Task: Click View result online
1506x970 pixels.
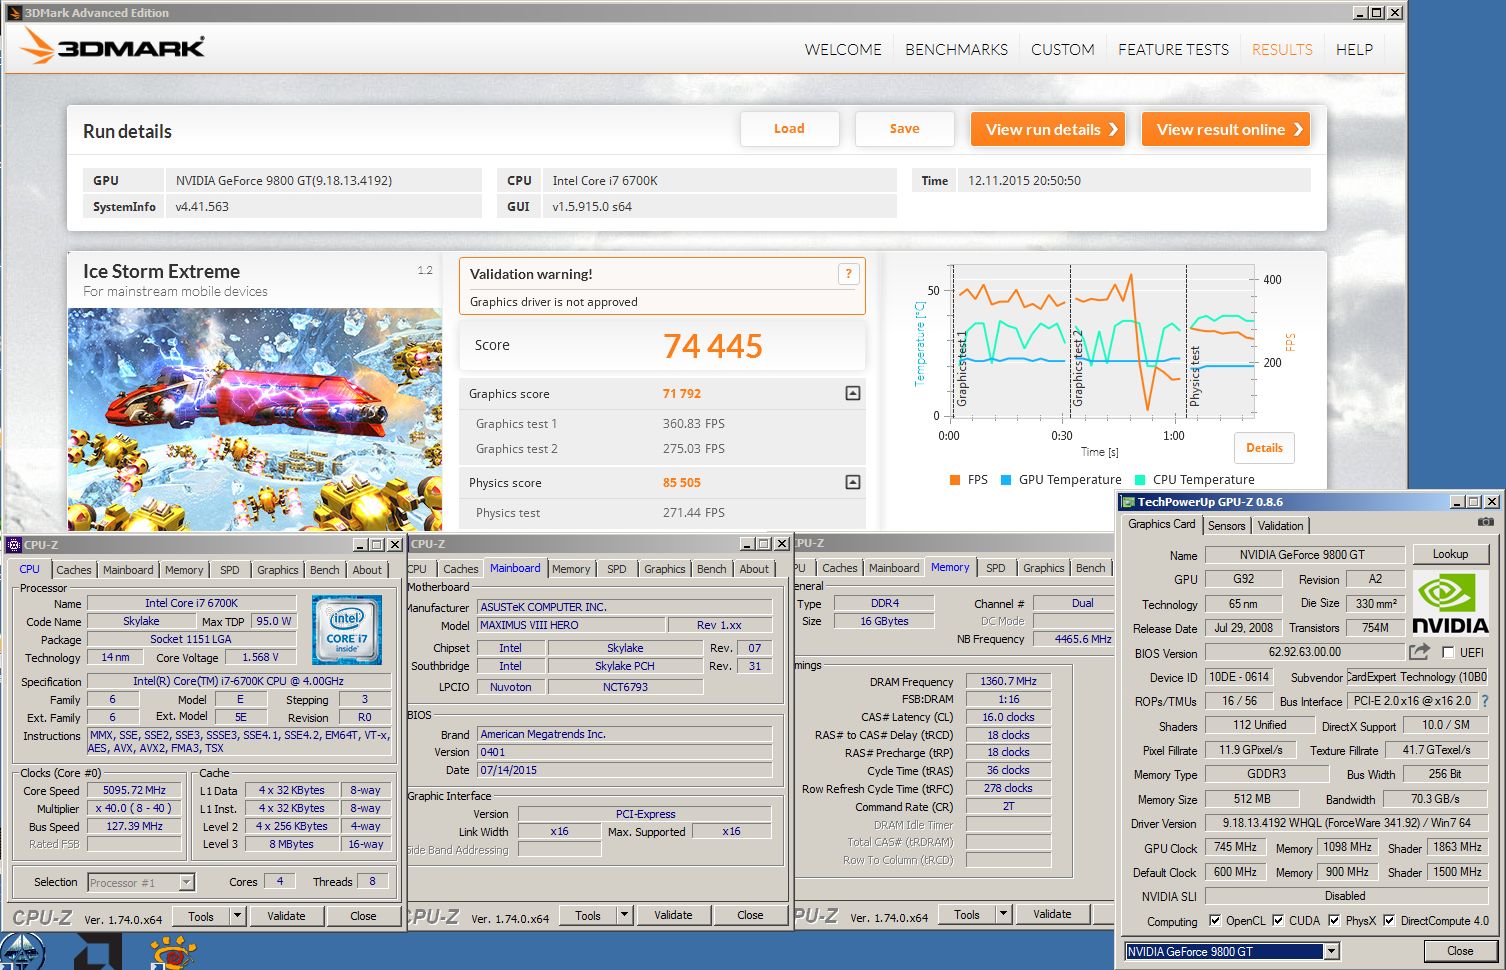Action: pyautogui.click(x=1226, y=129)
